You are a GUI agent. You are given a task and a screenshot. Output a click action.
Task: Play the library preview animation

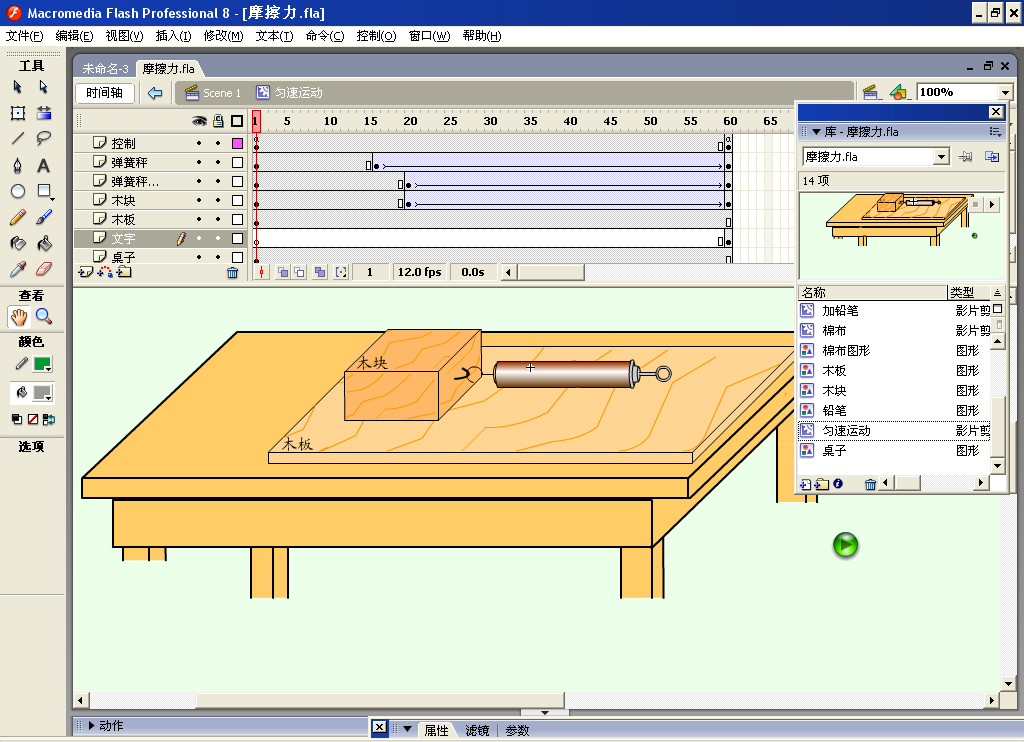pyautogui.click(x=992, y=204)
